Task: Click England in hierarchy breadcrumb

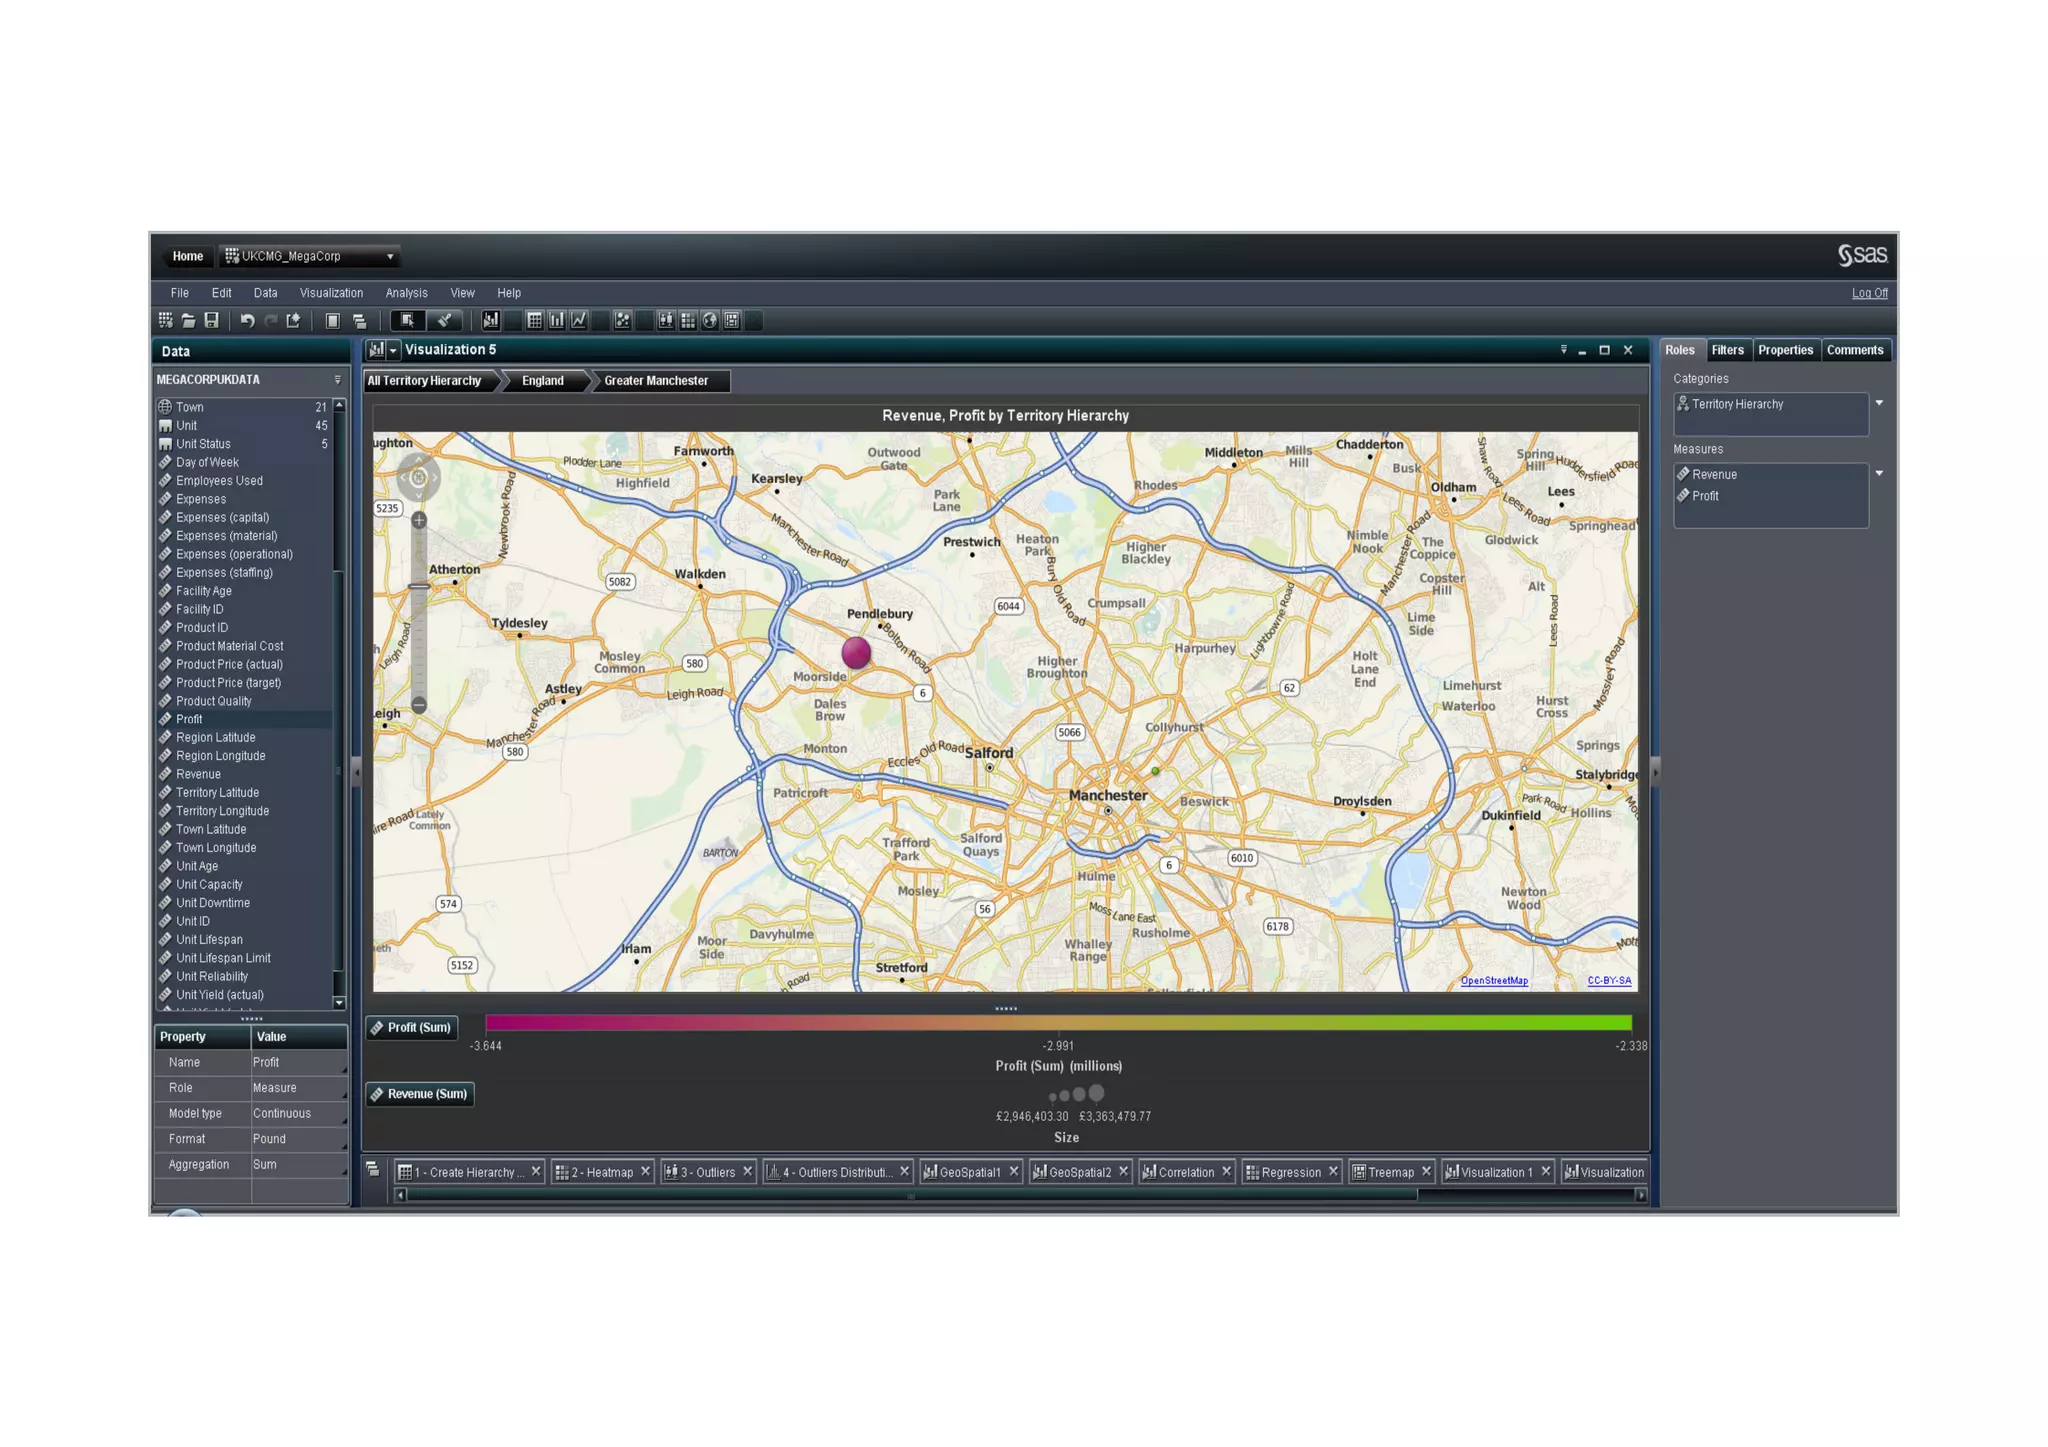Action: tap(542, 381)
